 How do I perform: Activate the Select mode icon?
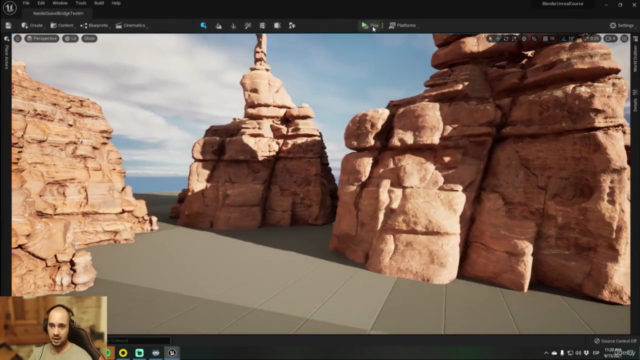click(203, 26)
